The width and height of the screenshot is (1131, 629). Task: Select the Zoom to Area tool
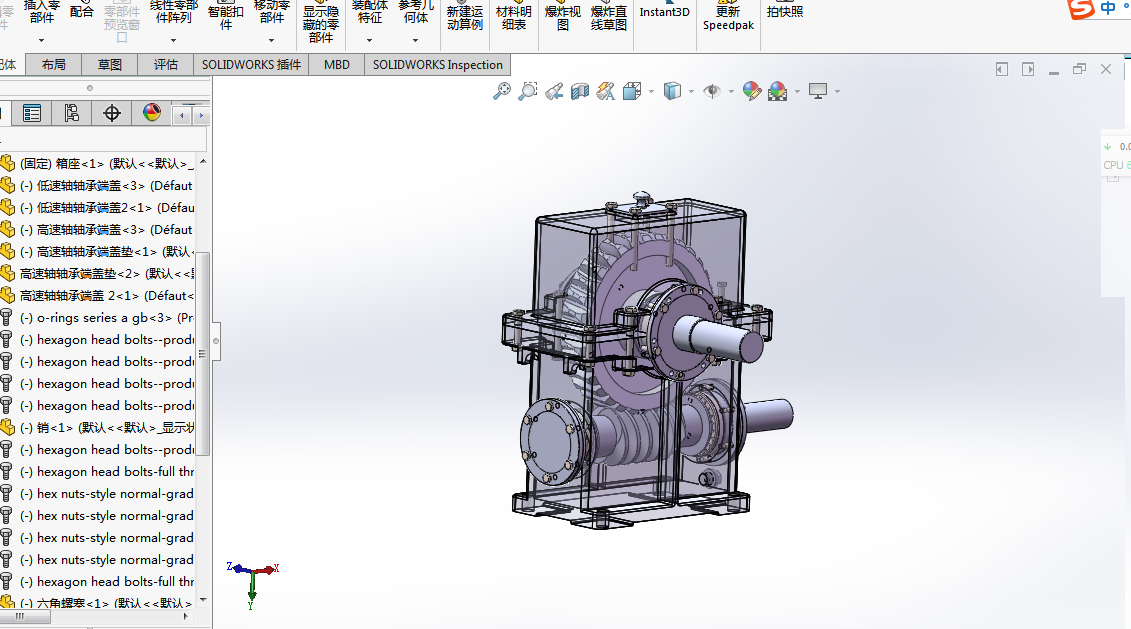tap(527, 91)
